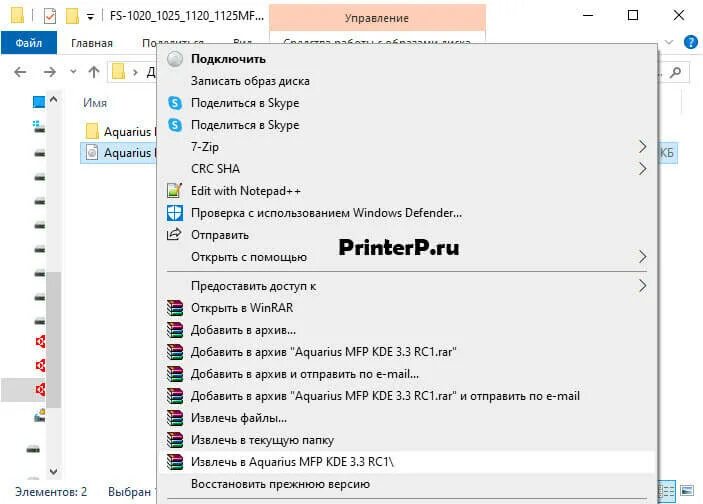This screenshot has width=703, height=504.
Task: Expand Открыть с помощью submenu arrow
Action: tap(642, 256)
